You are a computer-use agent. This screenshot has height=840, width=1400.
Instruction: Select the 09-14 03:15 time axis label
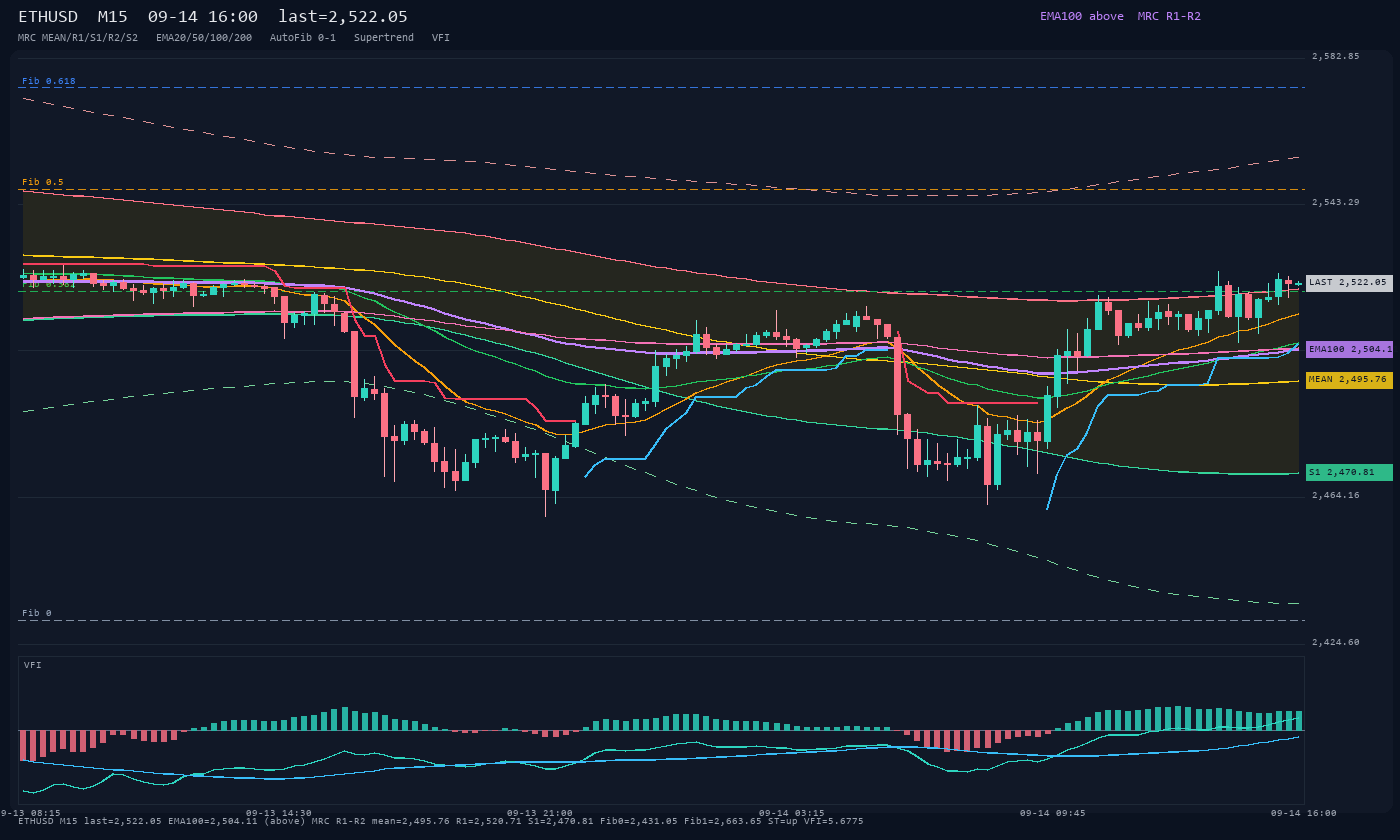click(792, 813)
